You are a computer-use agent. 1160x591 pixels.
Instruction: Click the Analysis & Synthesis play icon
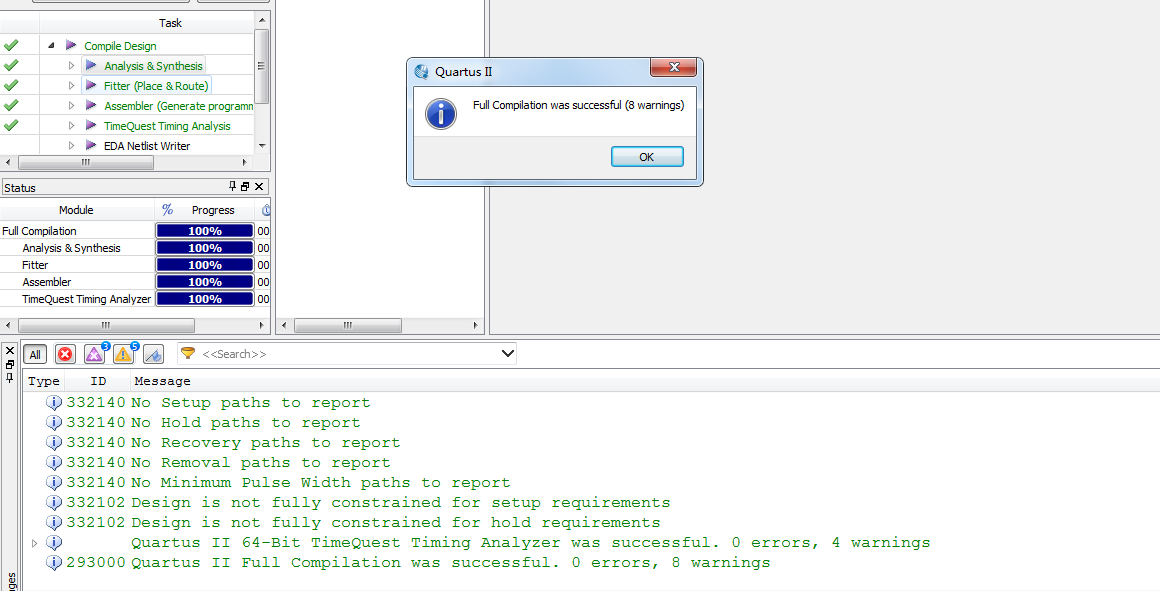[91, 65]
